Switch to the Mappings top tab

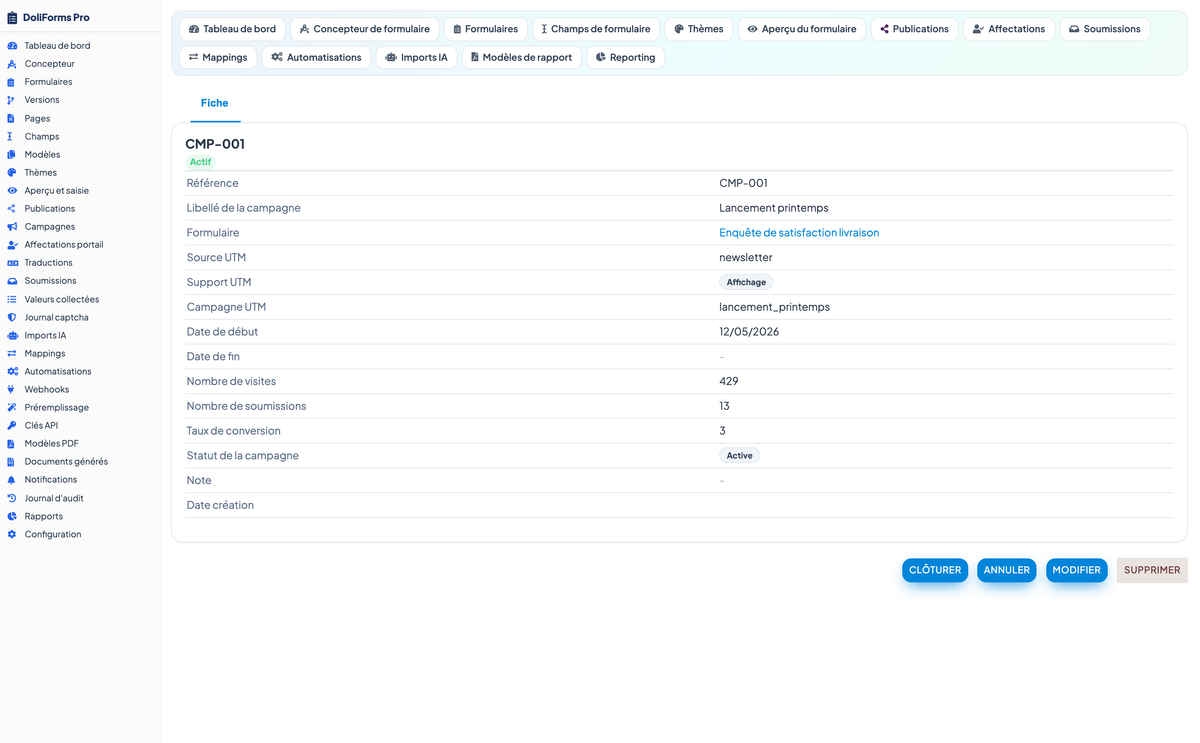tap(218, 57)
